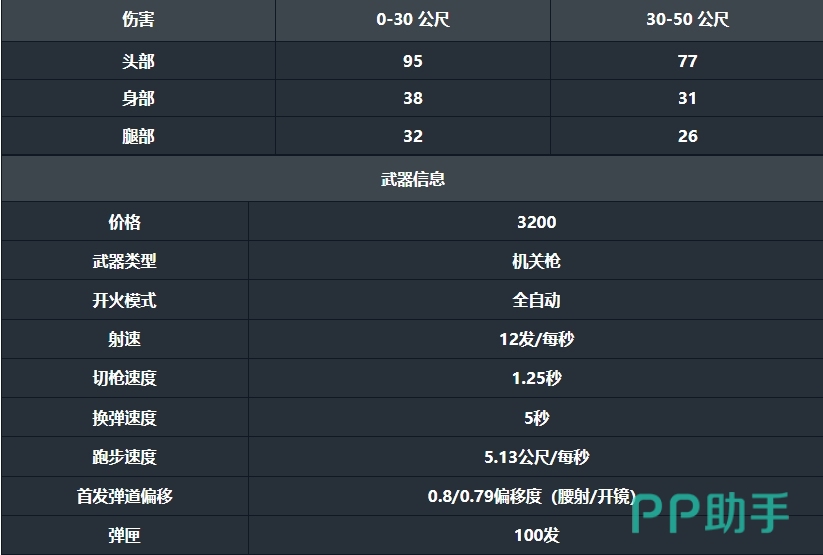The width and height of the screenshot is (823, 555).
Task: Click the 腿部 row label
Action: (x=138, y=136)
